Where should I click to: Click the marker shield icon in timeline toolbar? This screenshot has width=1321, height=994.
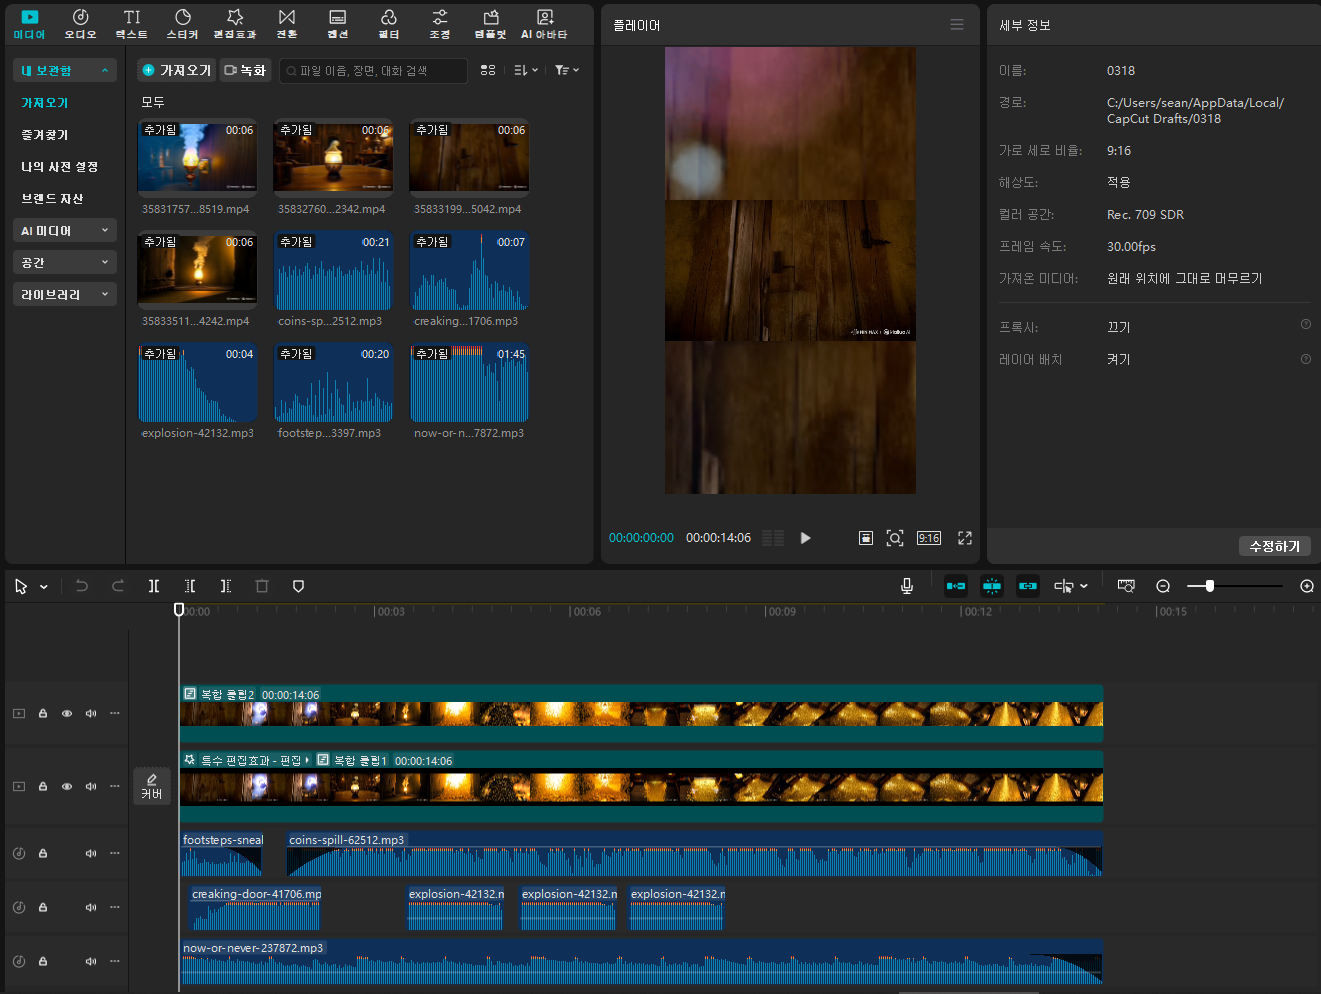pos(298,586)
